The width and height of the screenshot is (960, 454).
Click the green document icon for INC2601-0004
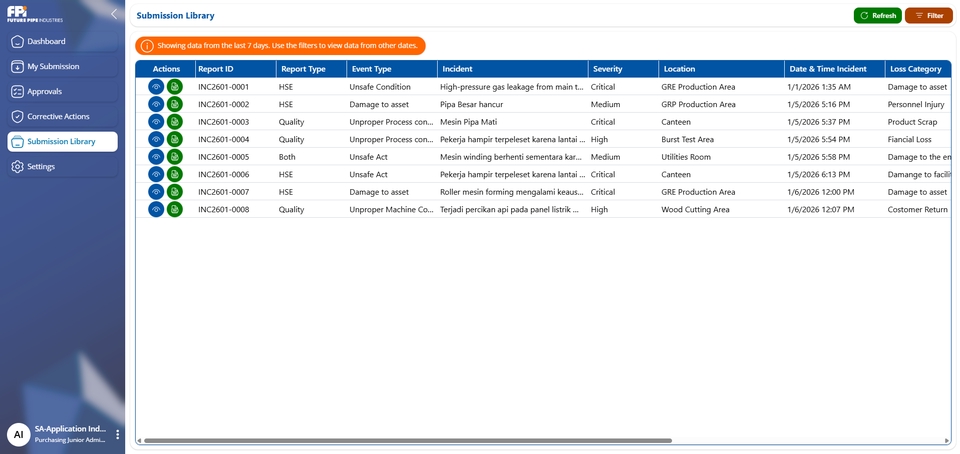pyautogui.click(x=175, y=139)
